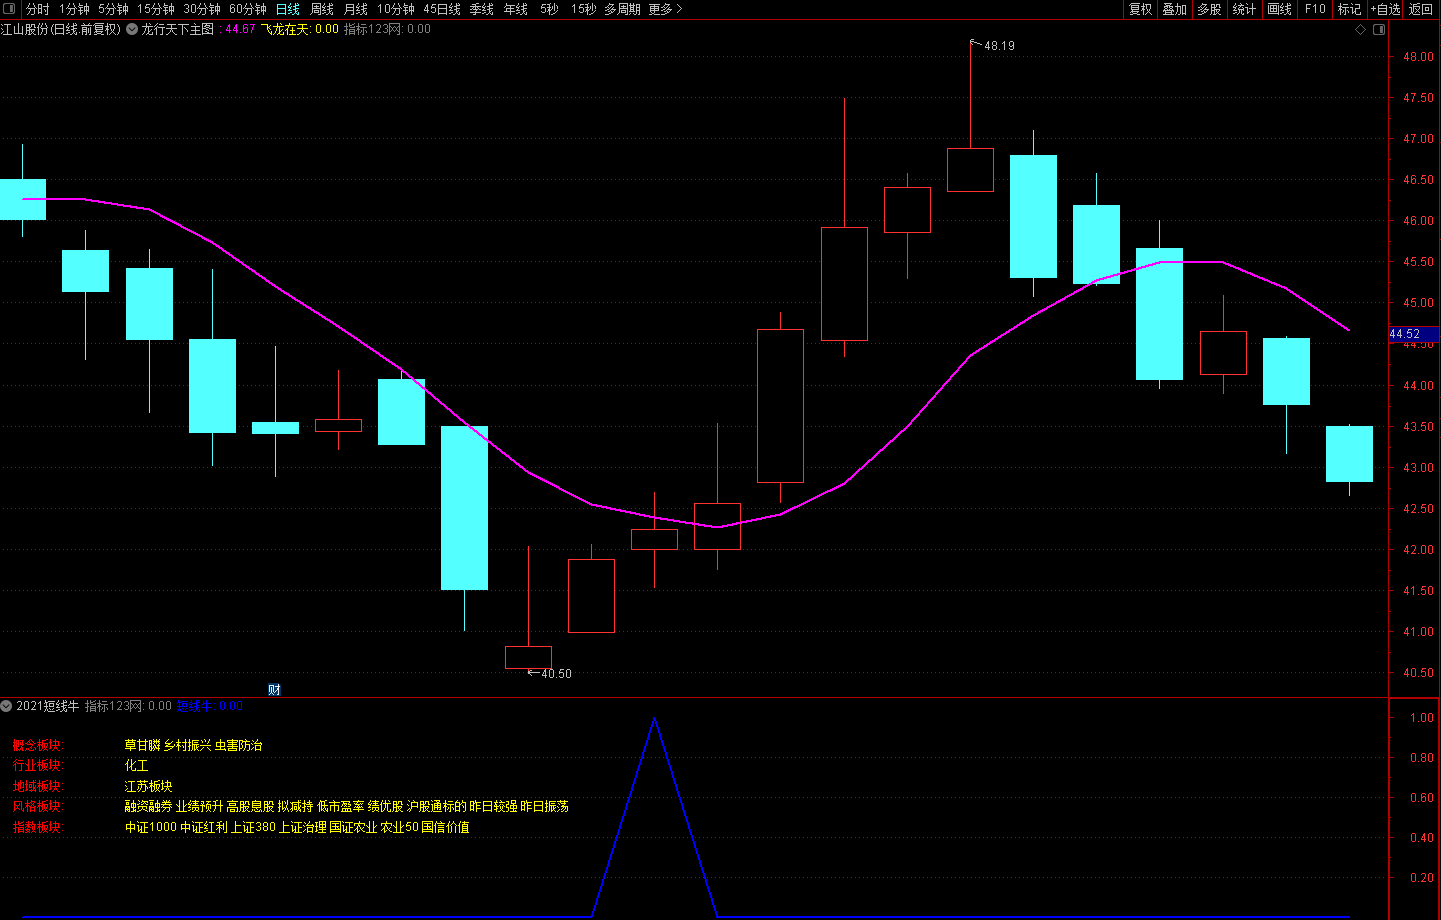The width and height of the screenshot is (1441, 920).
Task: Select the 45日线 period tab
Action: [x=442, y=9]
